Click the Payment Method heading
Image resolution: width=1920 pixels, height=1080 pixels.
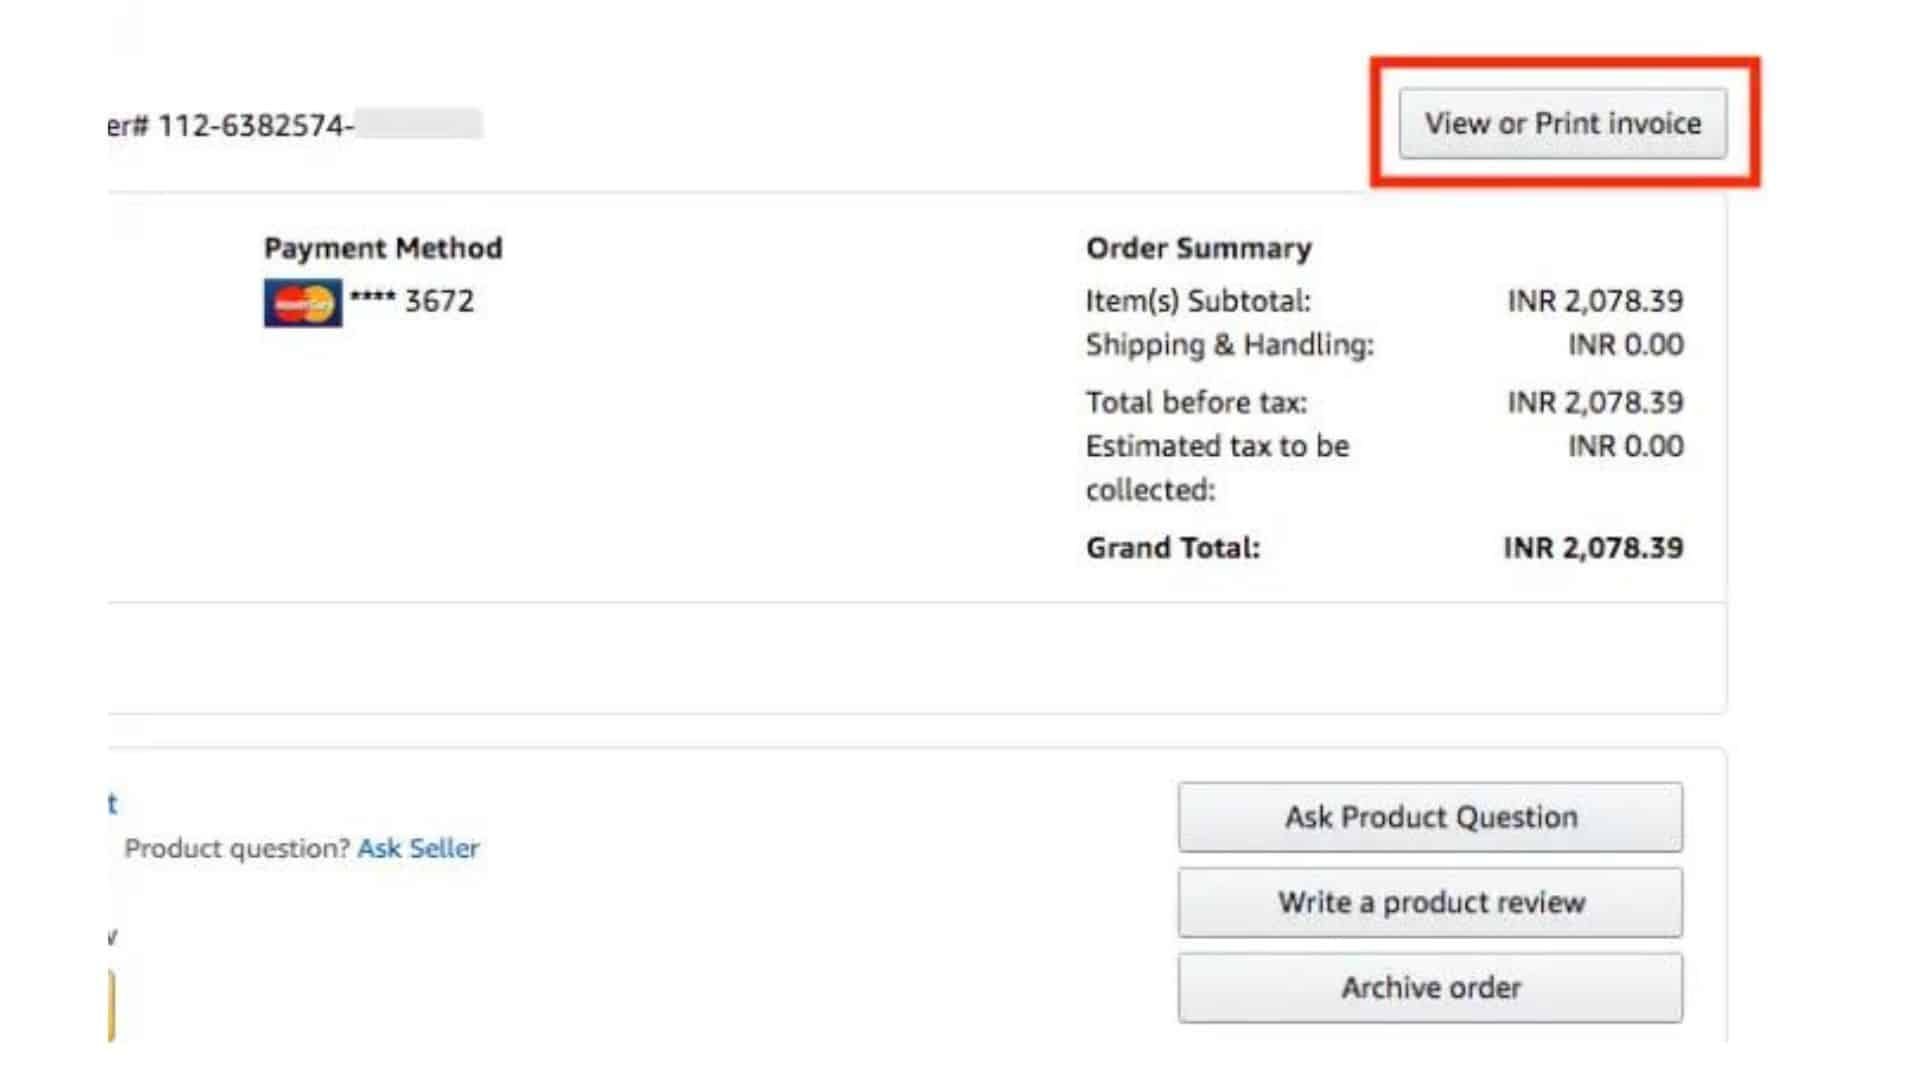[x=383, y=248]
